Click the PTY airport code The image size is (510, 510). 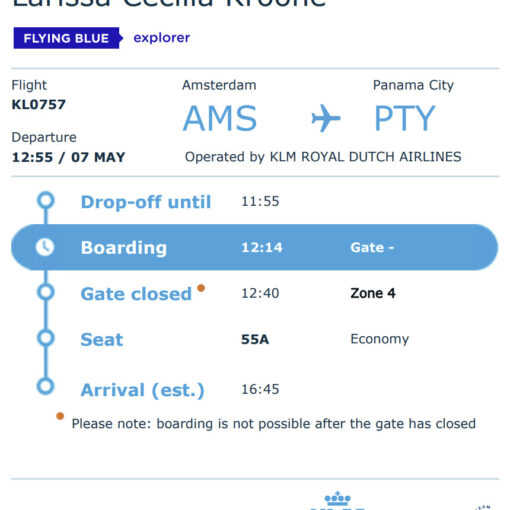(x=405, y=118)
